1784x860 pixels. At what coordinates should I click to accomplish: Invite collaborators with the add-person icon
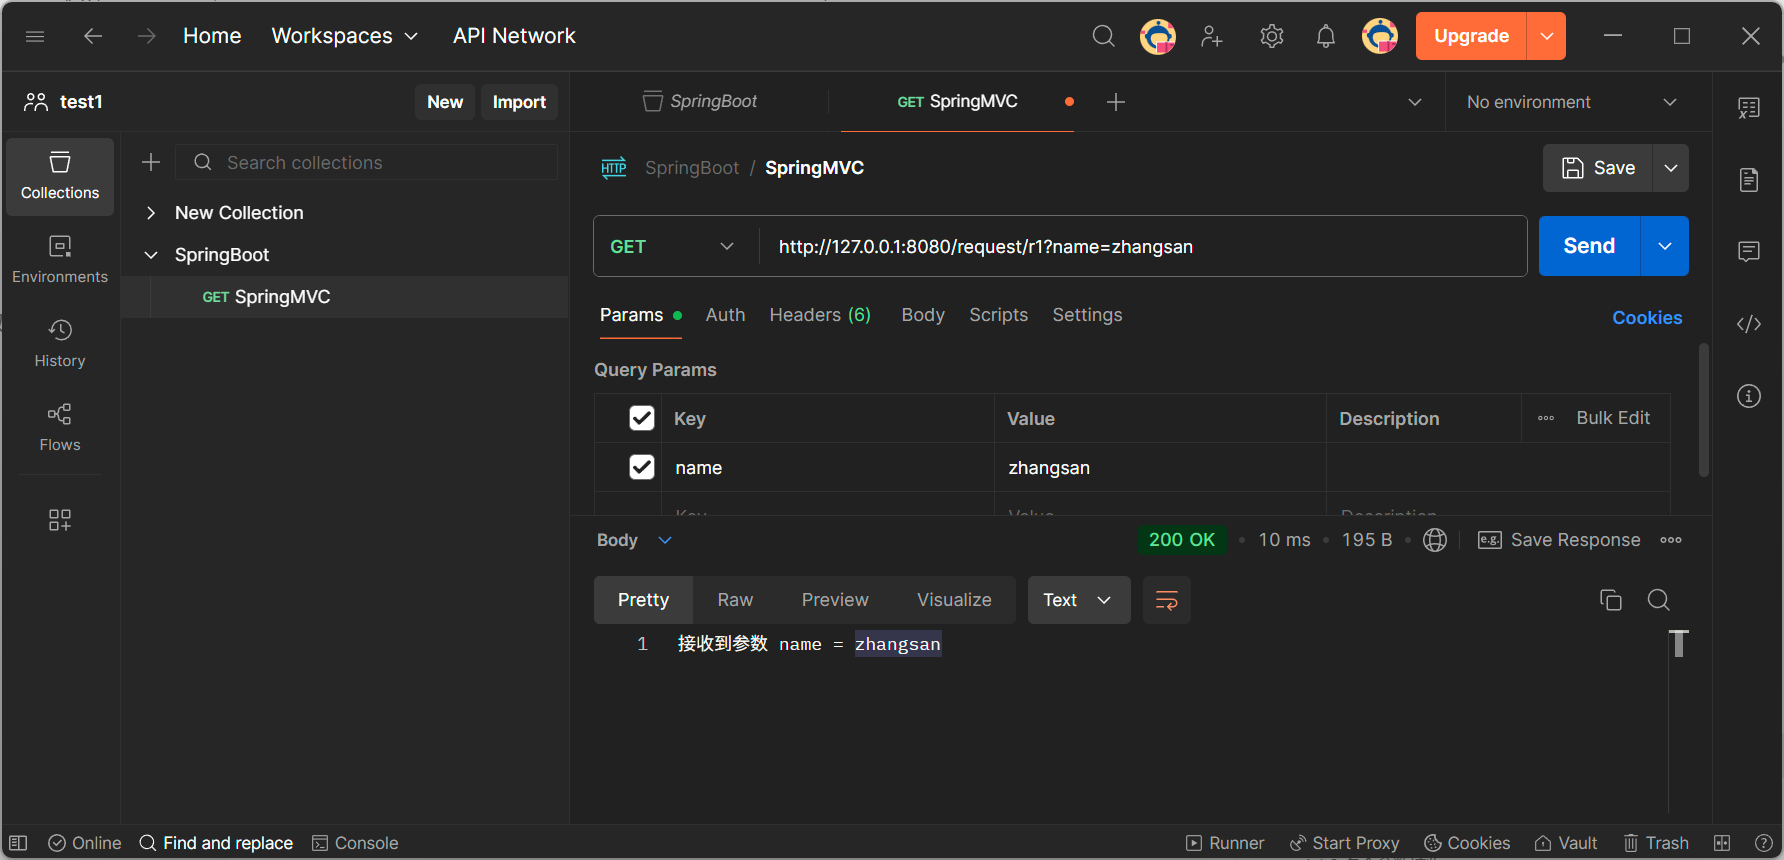(1212, 36)
